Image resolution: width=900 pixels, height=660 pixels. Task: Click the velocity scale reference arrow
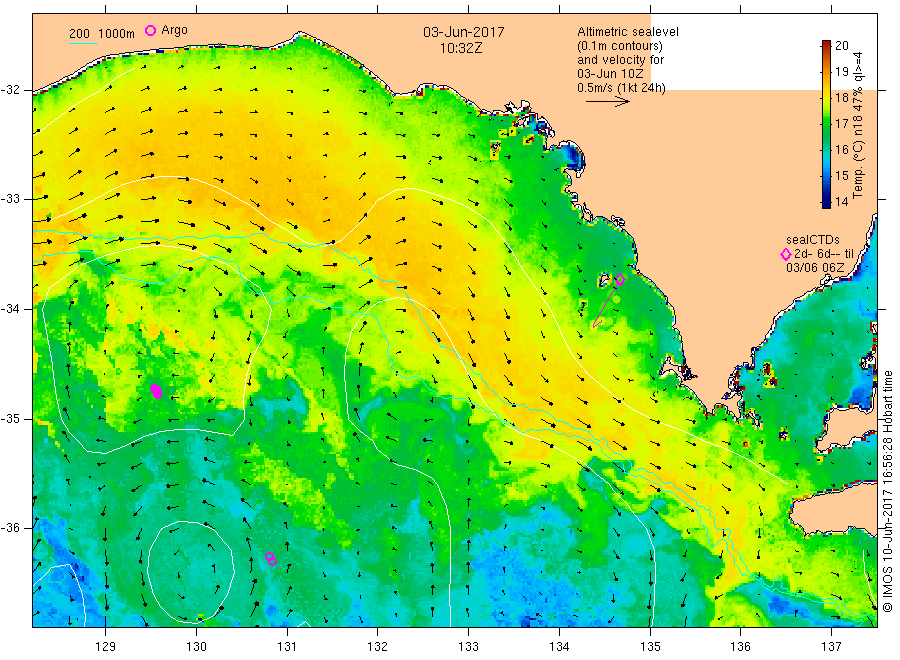coord(608,102)
